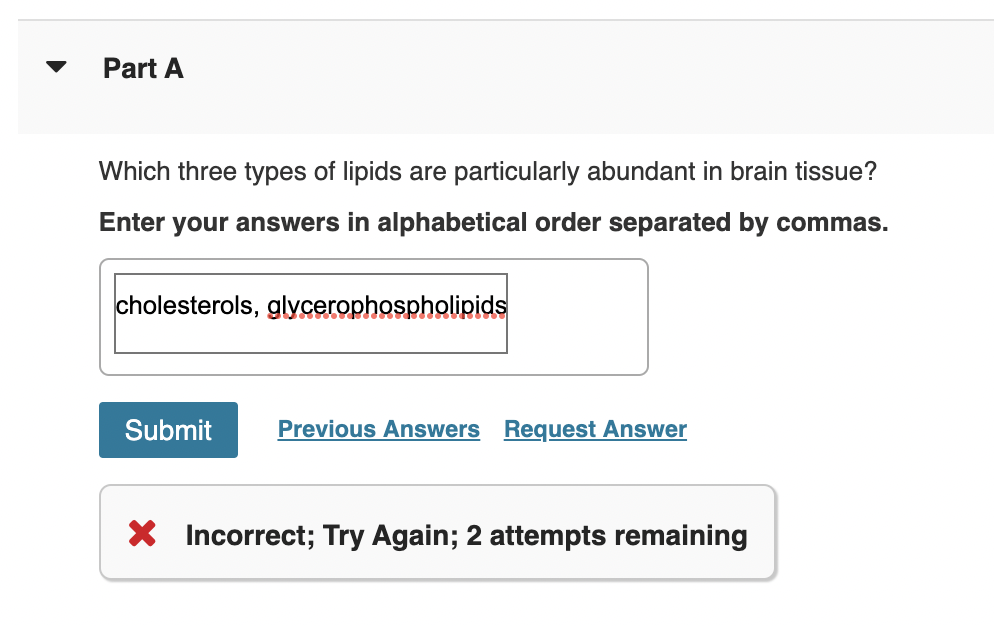The height and width of the screenshot is (626, 994).
Task: Click the question text about brain tissue lipids
Action: pyautogui.click(x=486, y=171)
